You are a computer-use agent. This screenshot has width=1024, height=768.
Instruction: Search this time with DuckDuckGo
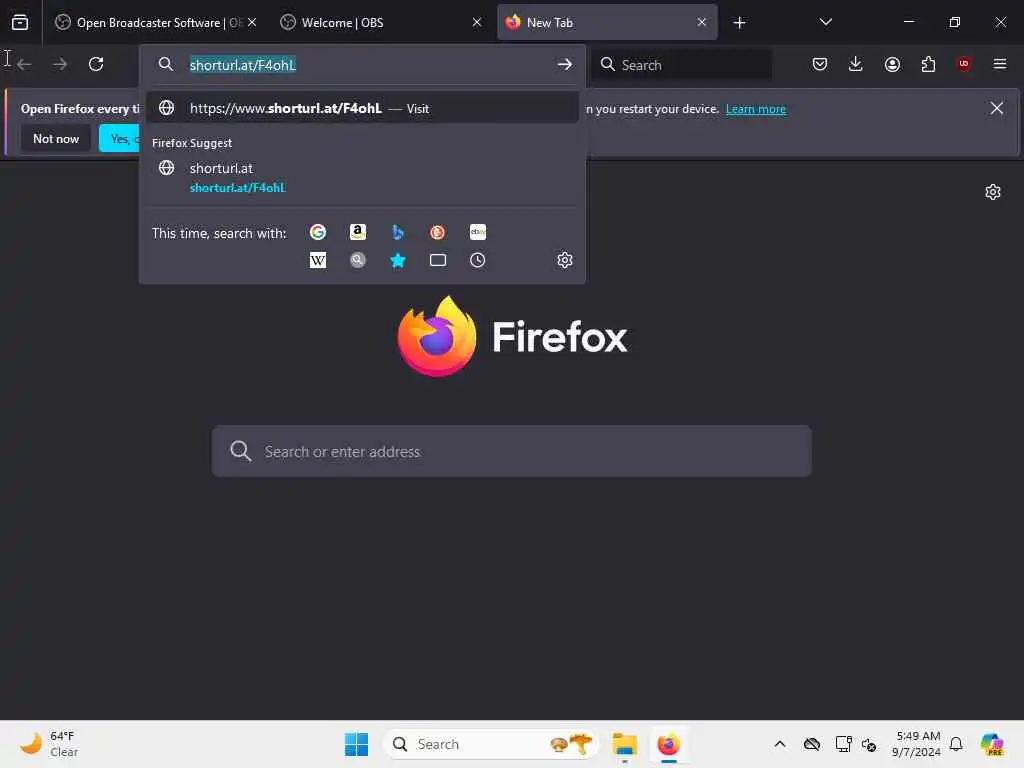[438, 232]
